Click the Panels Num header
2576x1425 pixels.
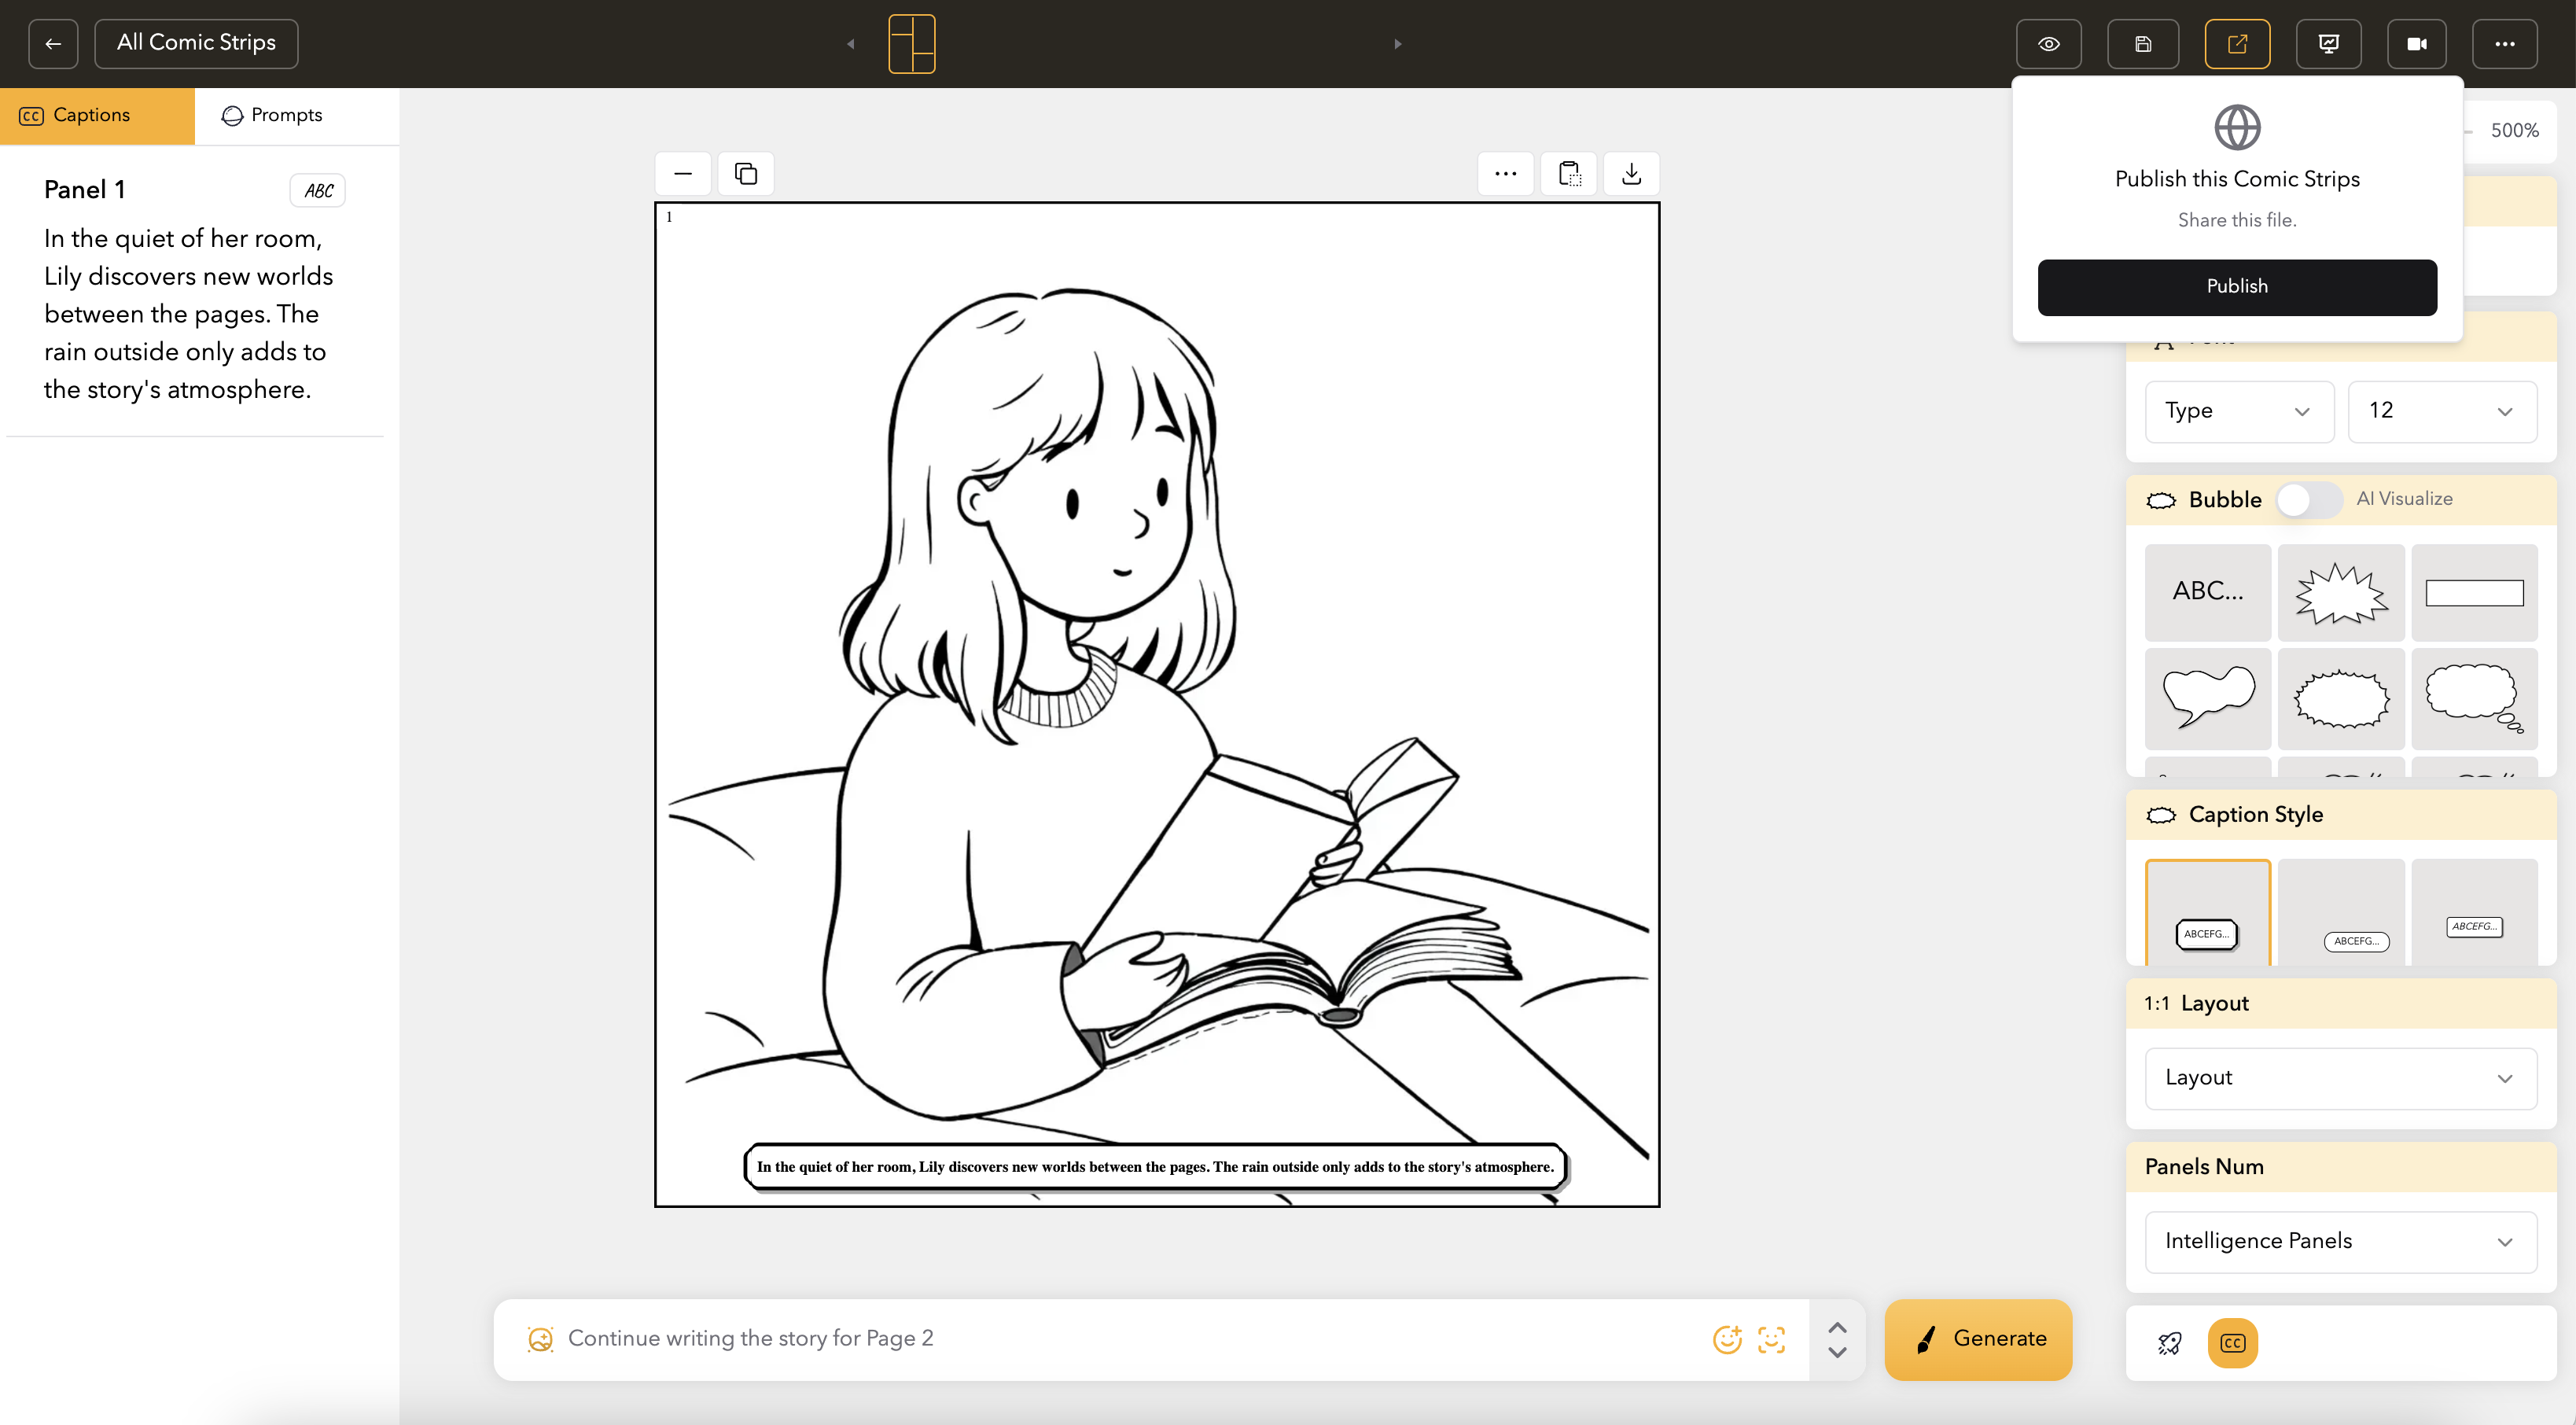pyautogui.click(x=2340, y=1167)
